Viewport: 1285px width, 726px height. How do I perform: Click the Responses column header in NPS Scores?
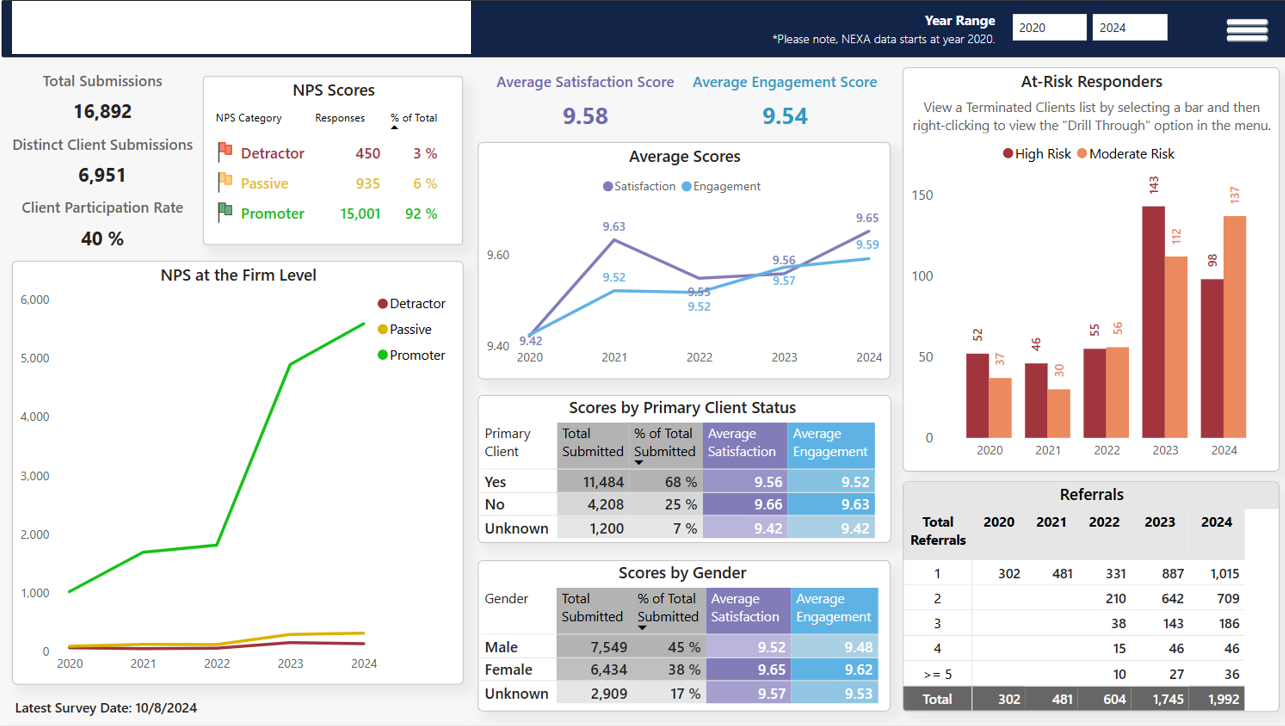pos(339,118)
